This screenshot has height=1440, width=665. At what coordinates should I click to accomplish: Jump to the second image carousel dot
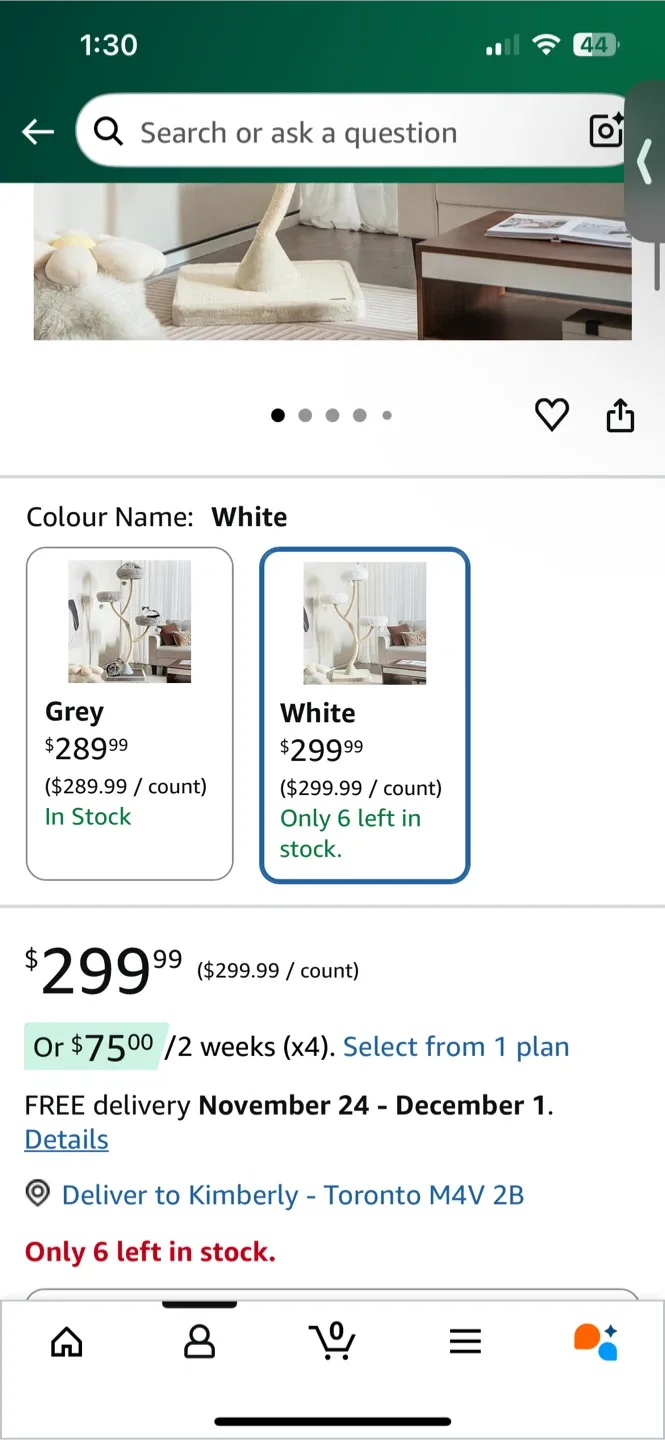(306, 414)
